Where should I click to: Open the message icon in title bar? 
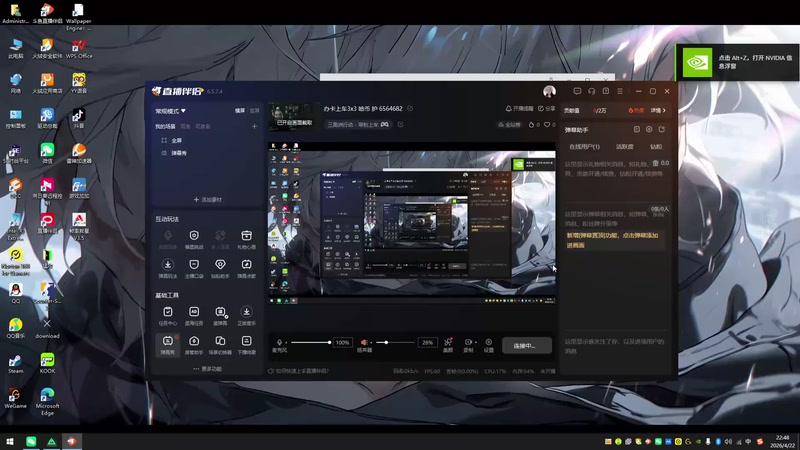pyautogui.click(x=577, y=91)
